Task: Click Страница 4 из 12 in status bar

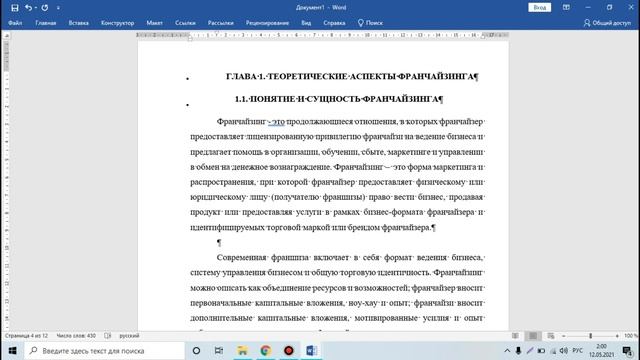Action: [26, 336]
